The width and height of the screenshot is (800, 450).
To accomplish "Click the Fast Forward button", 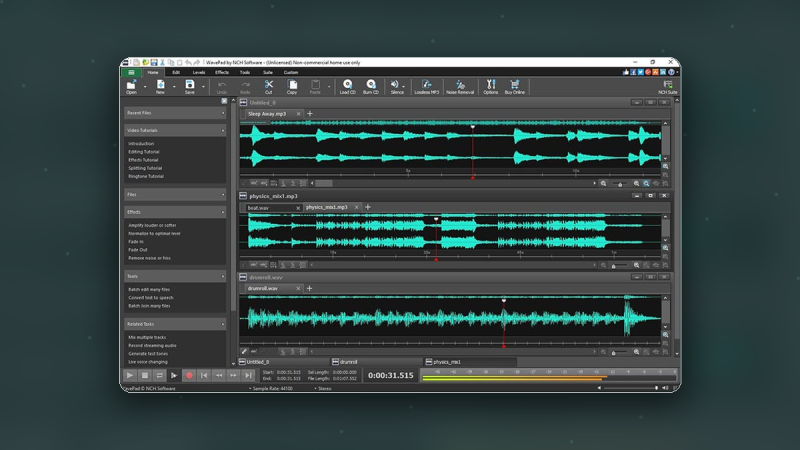I will pos(234,376).
